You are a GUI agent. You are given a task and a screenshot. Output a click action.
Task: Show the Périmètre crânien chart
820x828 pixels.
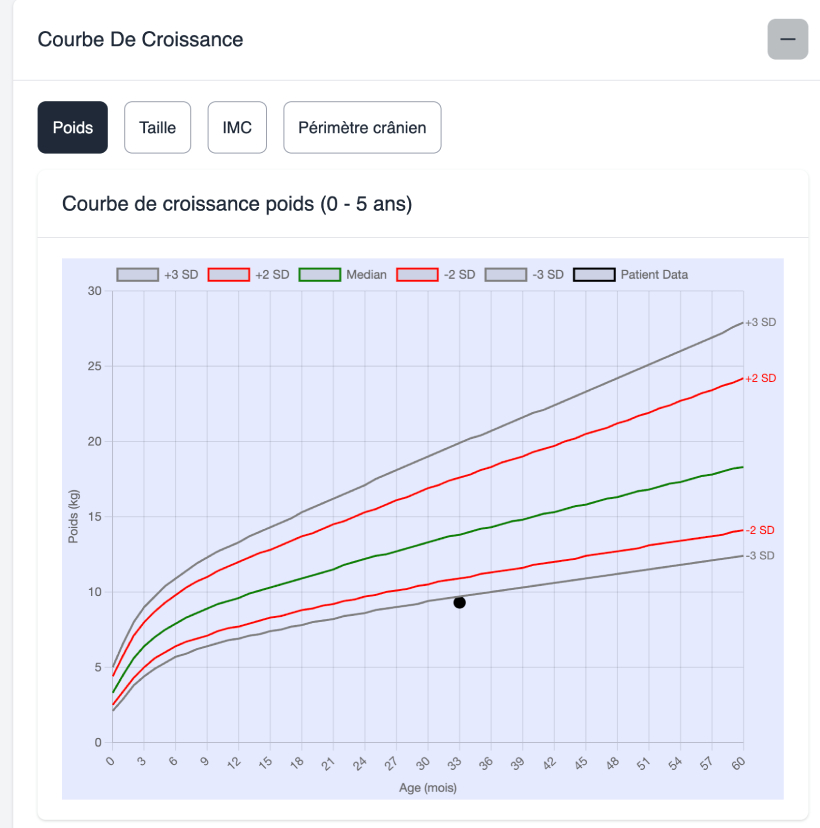(362, 127)
